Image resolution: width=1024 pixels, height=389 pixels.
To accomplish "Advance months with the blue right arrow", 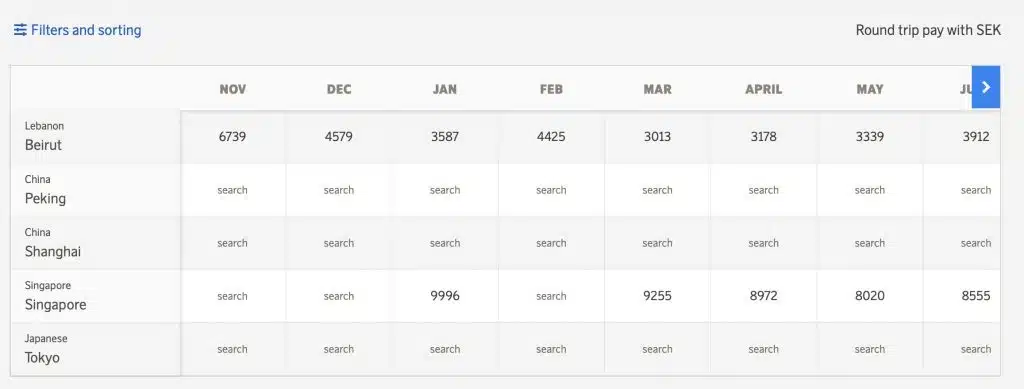I will 985,87.
